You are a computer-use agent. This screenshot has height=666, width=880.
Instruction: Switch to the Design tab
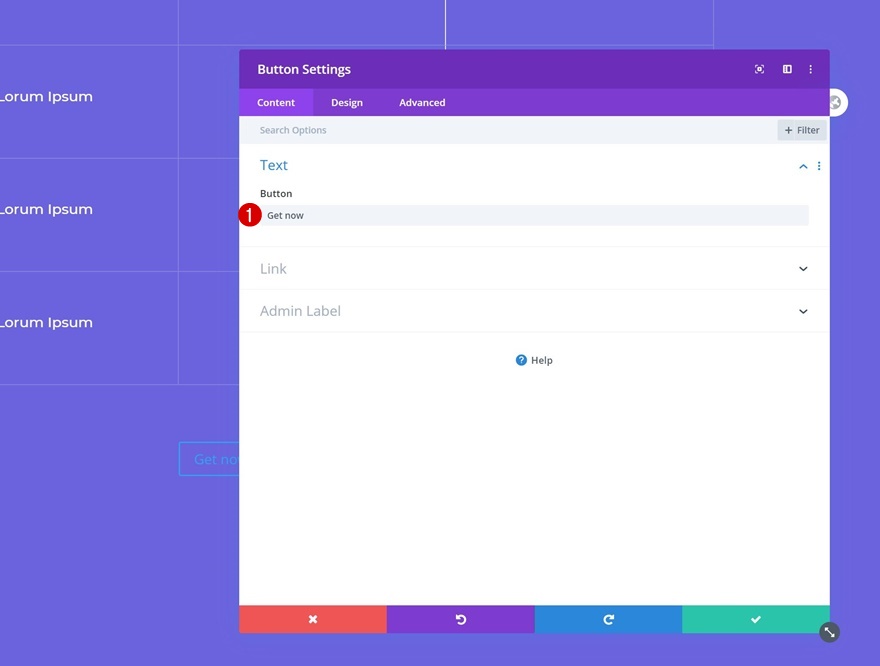pyautogui.click(x=347, y=103)
